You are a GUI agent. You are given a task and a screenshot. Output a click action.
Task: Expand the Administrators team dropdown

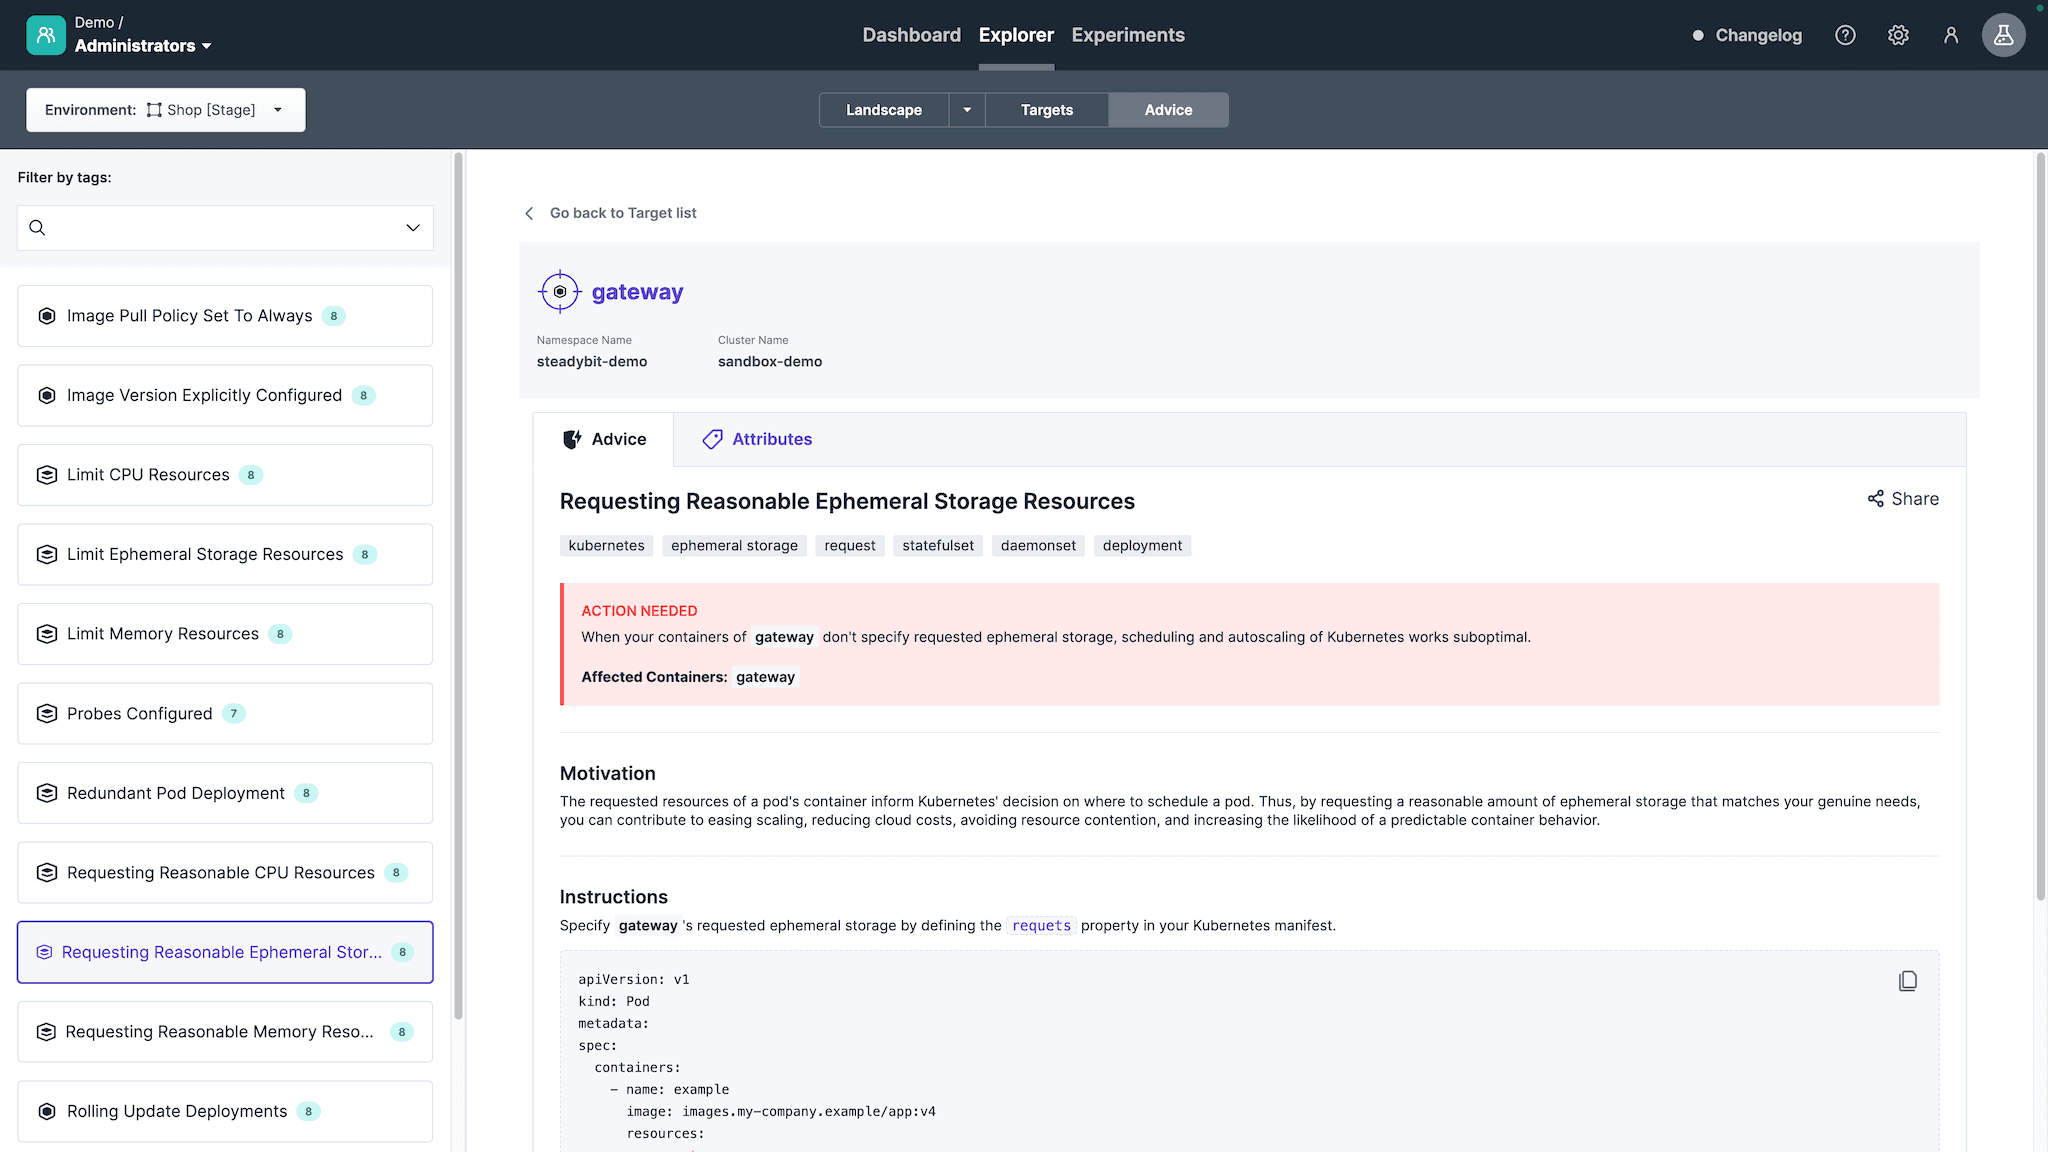tap(142, 46)
